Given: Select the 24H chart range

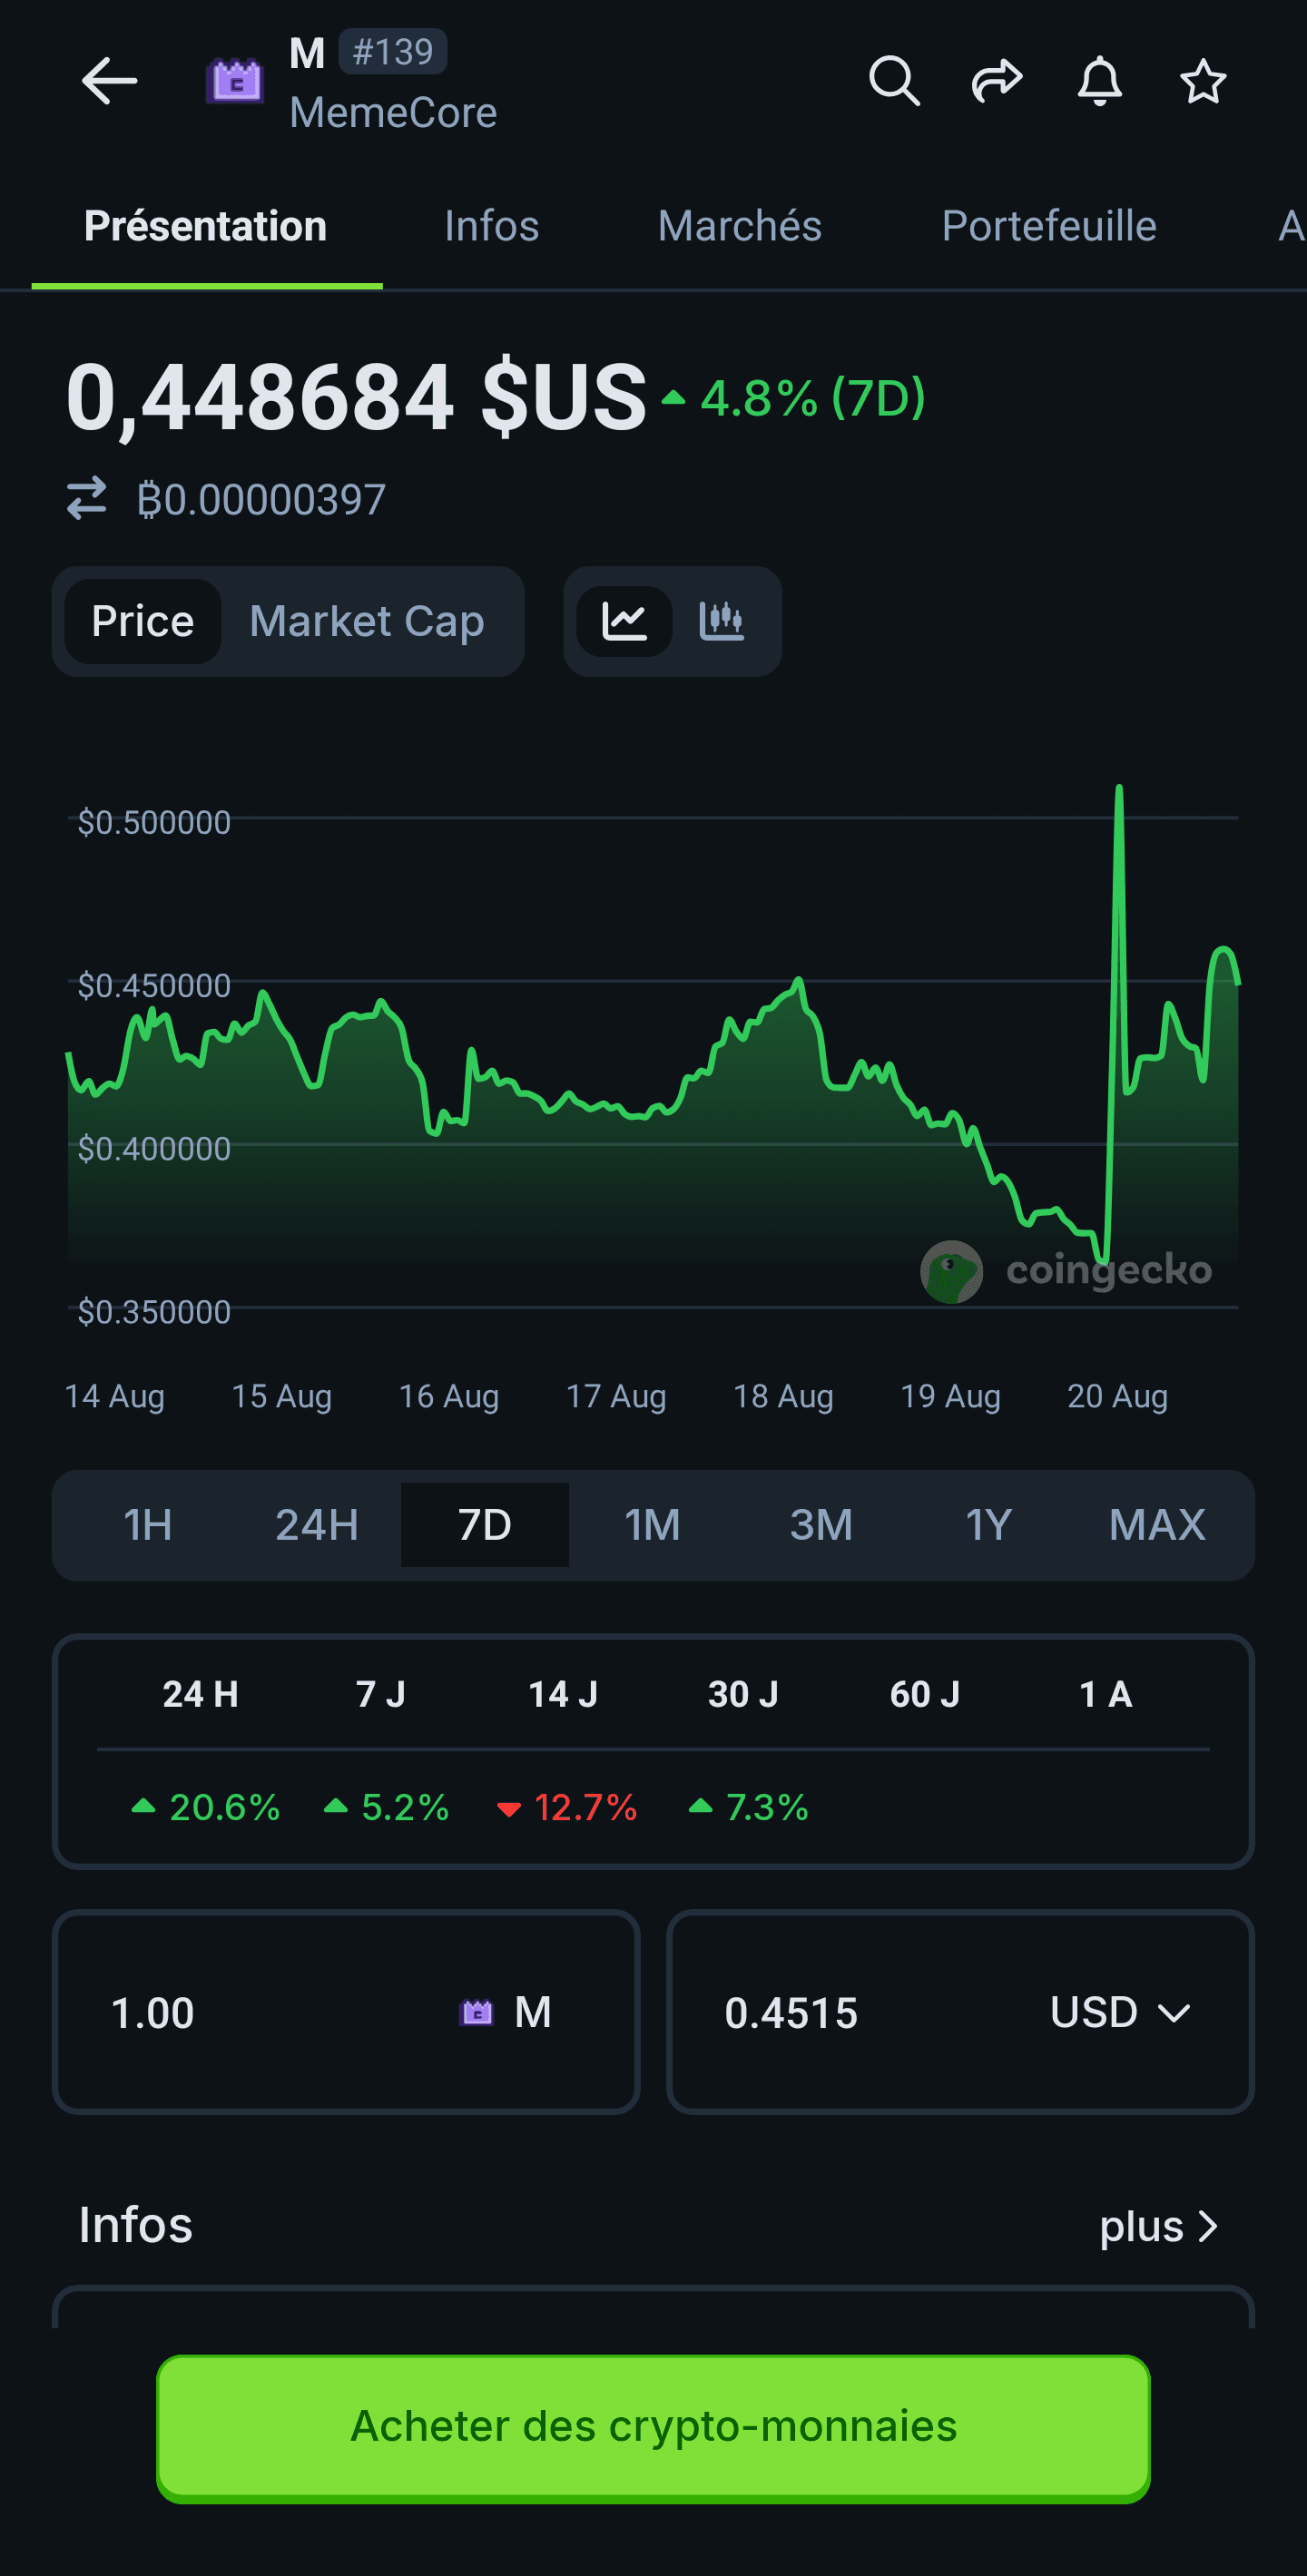Looking at the screenshot, I should coord(316,1525).
